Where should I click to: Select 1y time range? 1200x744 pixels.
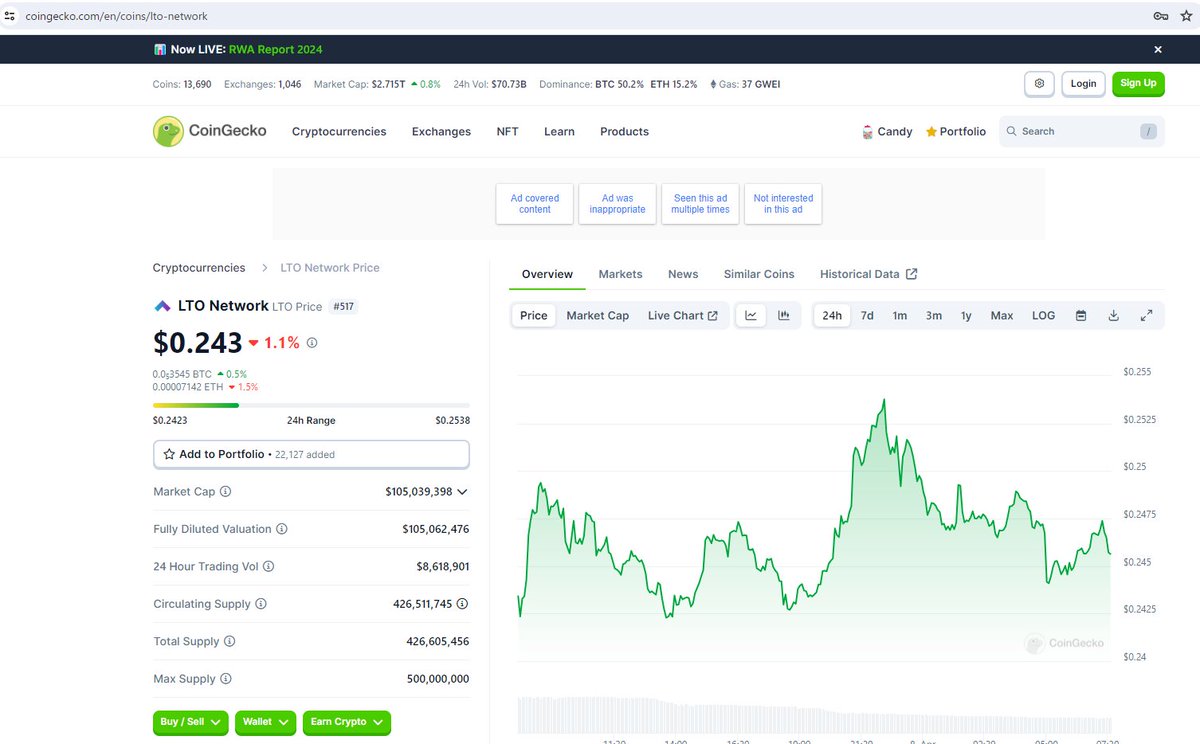tap(966, 315)
